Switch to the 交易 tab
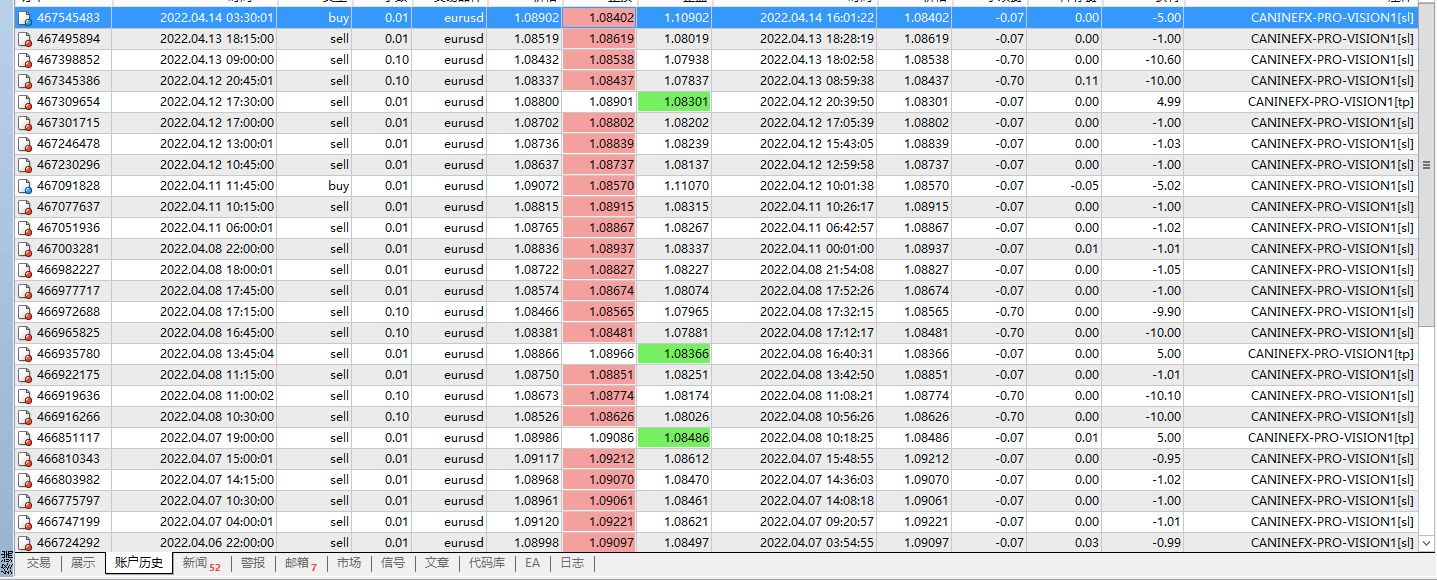Image resolution: width=1437 pixels, height=580 pixels. pyautogui.click(x=38, y=563)
